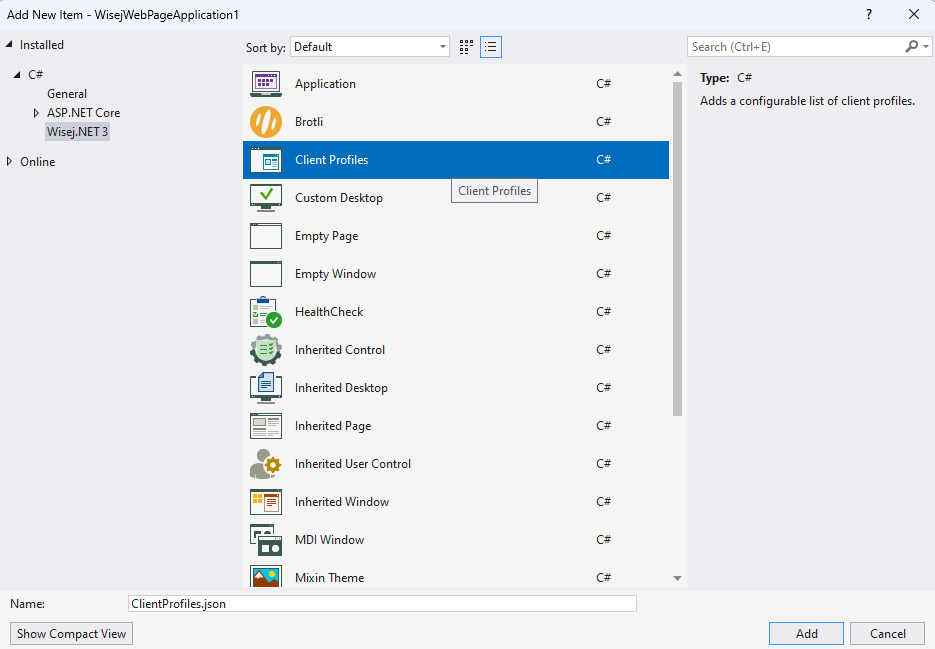Viewport: 935px width, 649px height.
Task: Click the scroll up arrow of template list
Action: [x=677, y=74]
